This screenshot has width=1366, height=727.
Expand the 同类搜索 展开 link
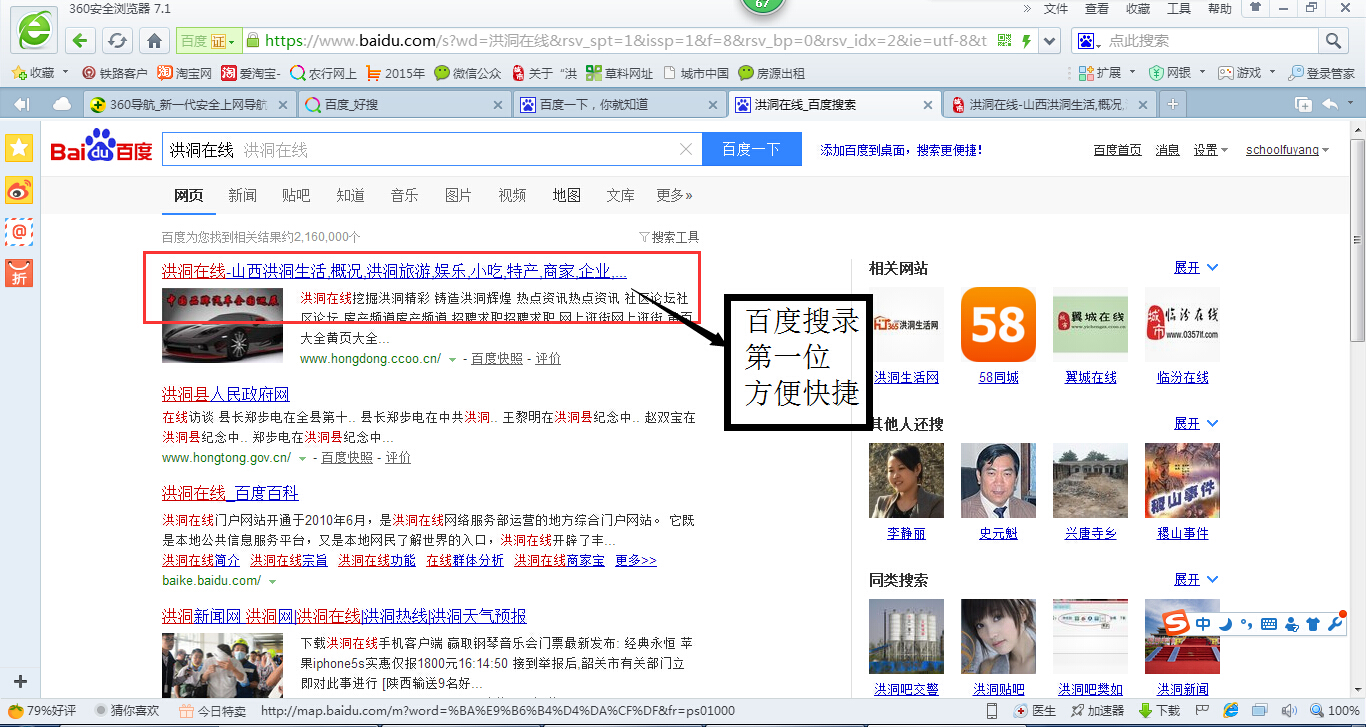click(1196, 580)
